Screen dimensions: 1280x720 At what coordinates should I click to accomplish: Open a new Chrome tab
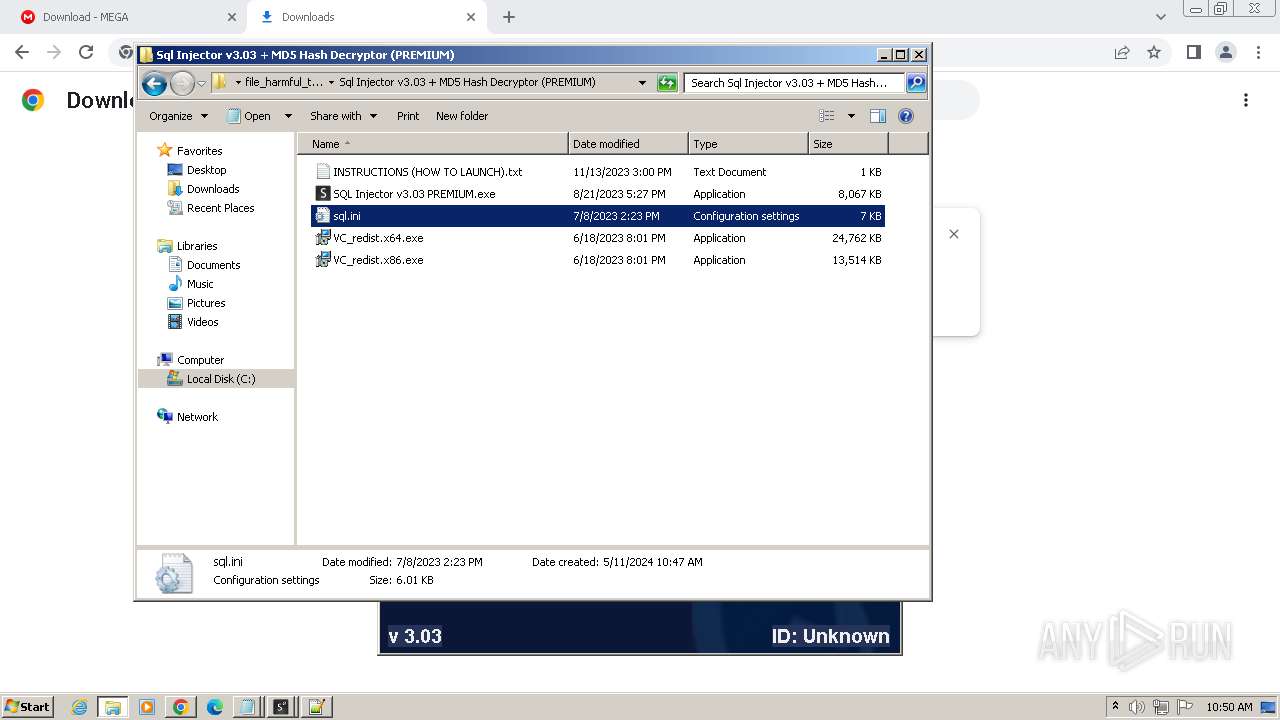pyautogui.click(x=509, y=17)
